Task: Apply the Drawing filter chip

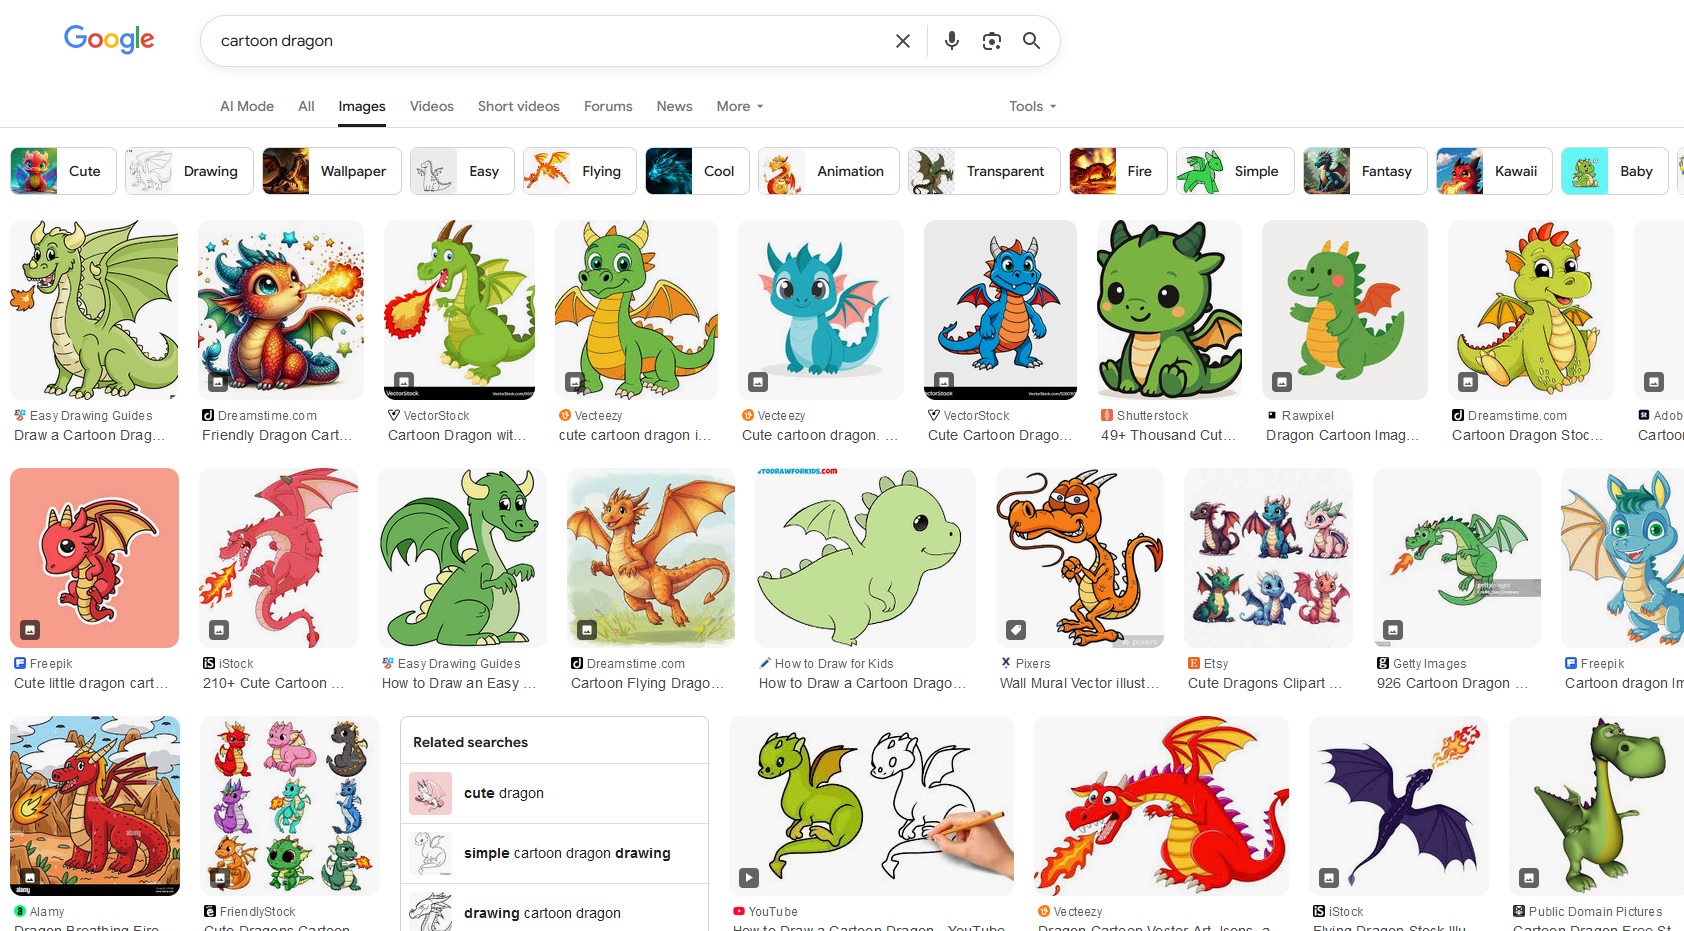Action: pos(189,171)
